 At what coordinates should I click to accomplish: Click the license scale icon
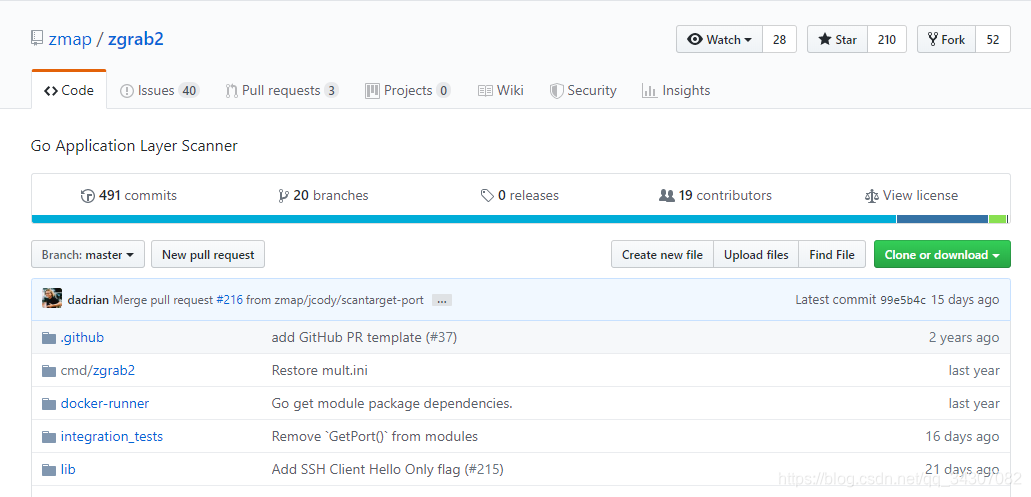click(872, 196)
